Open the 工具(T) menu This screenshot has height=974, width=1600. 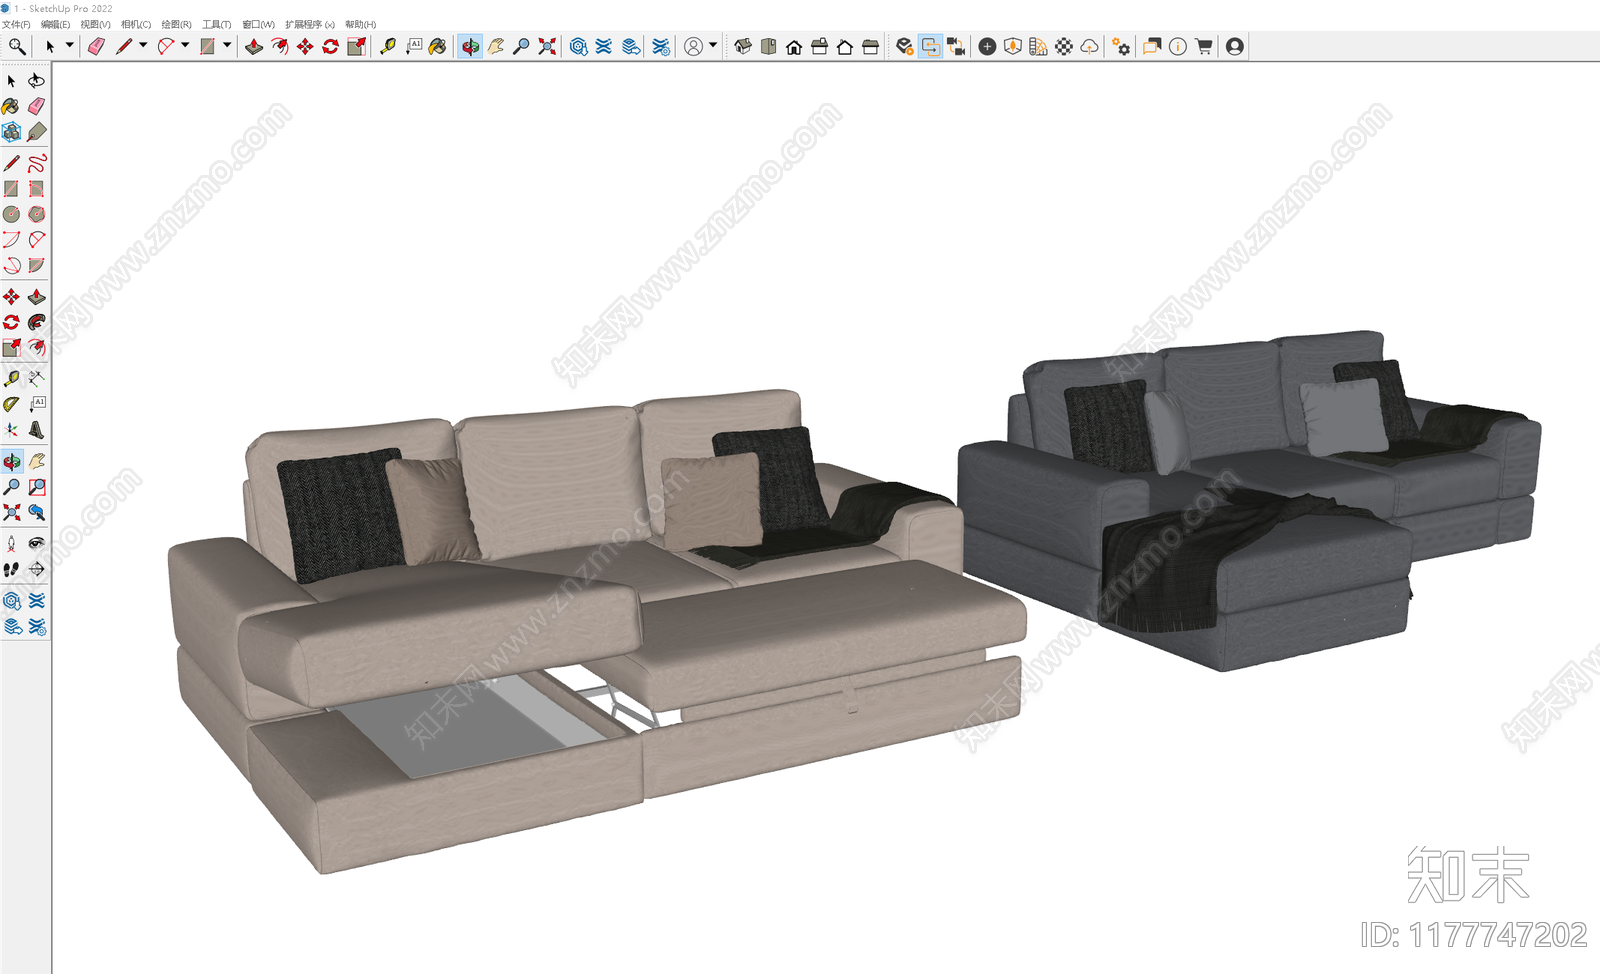pos(216,24)
